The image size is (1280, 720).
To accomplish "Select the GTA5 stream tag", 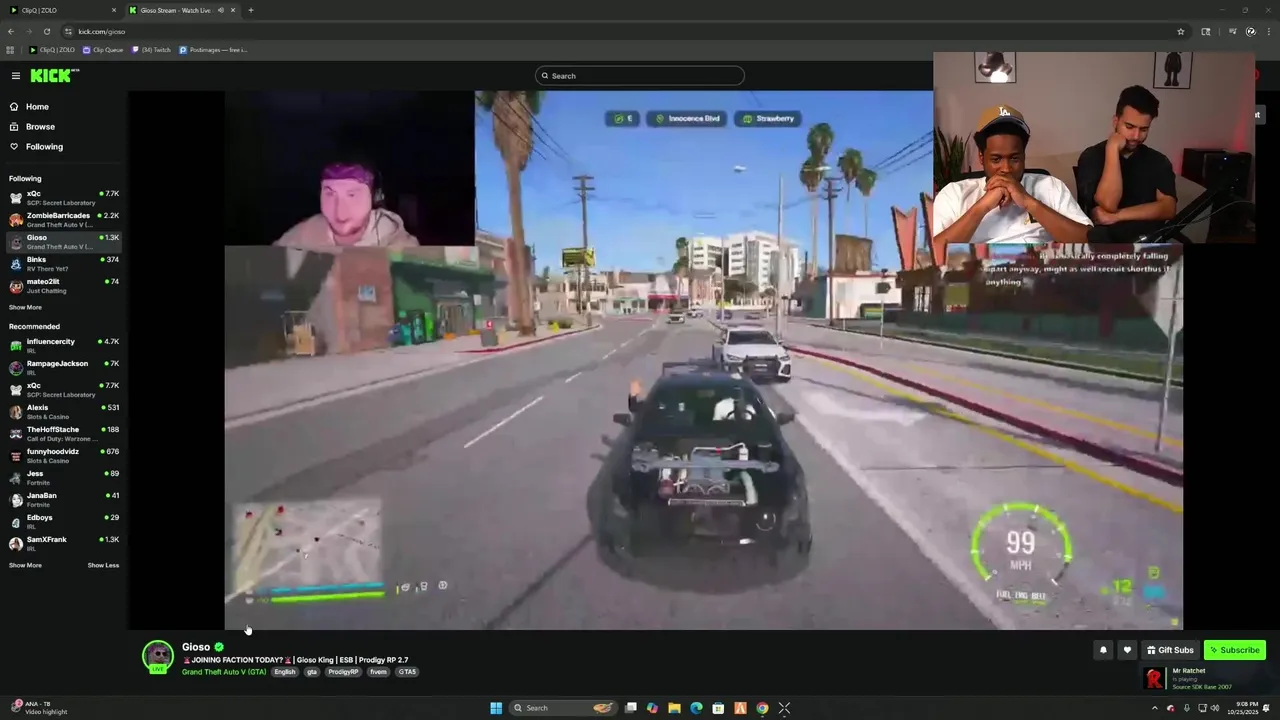I will coord(407,672).
